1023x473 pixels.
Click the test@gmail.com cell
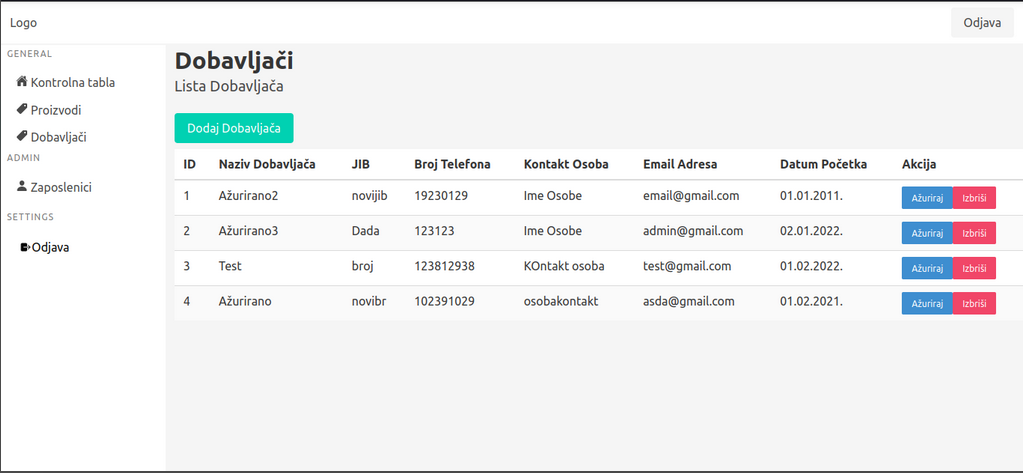click(687, 266)
